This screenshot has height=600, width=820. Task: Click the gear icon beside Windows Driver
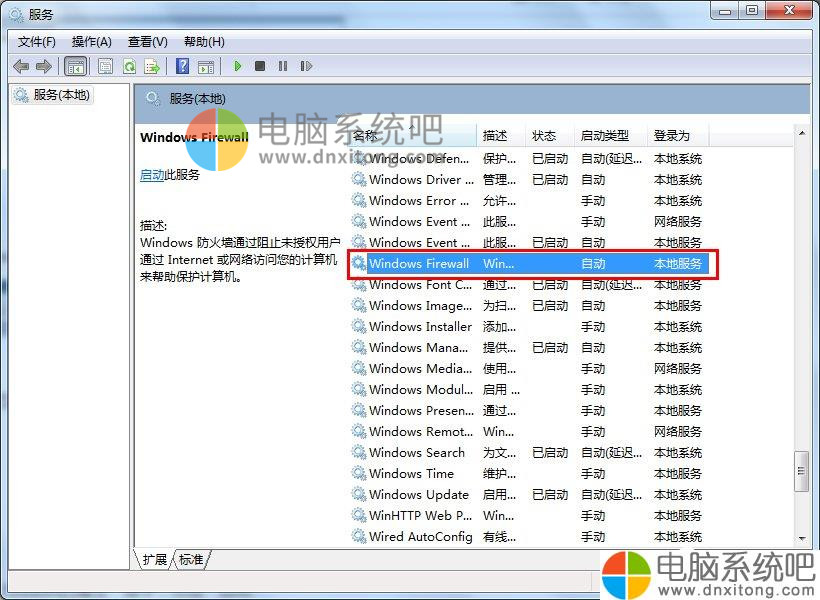(359, 179)
